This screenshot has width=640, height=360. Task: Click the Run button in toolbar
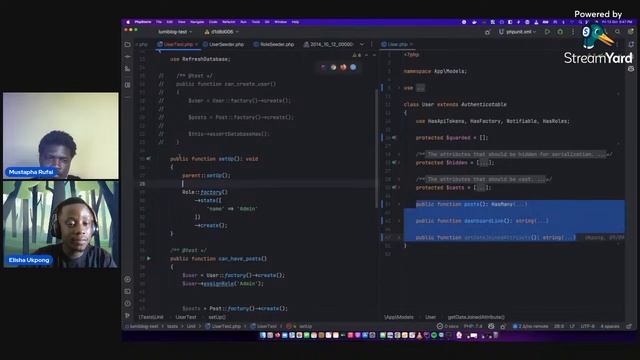click(547, 32)
